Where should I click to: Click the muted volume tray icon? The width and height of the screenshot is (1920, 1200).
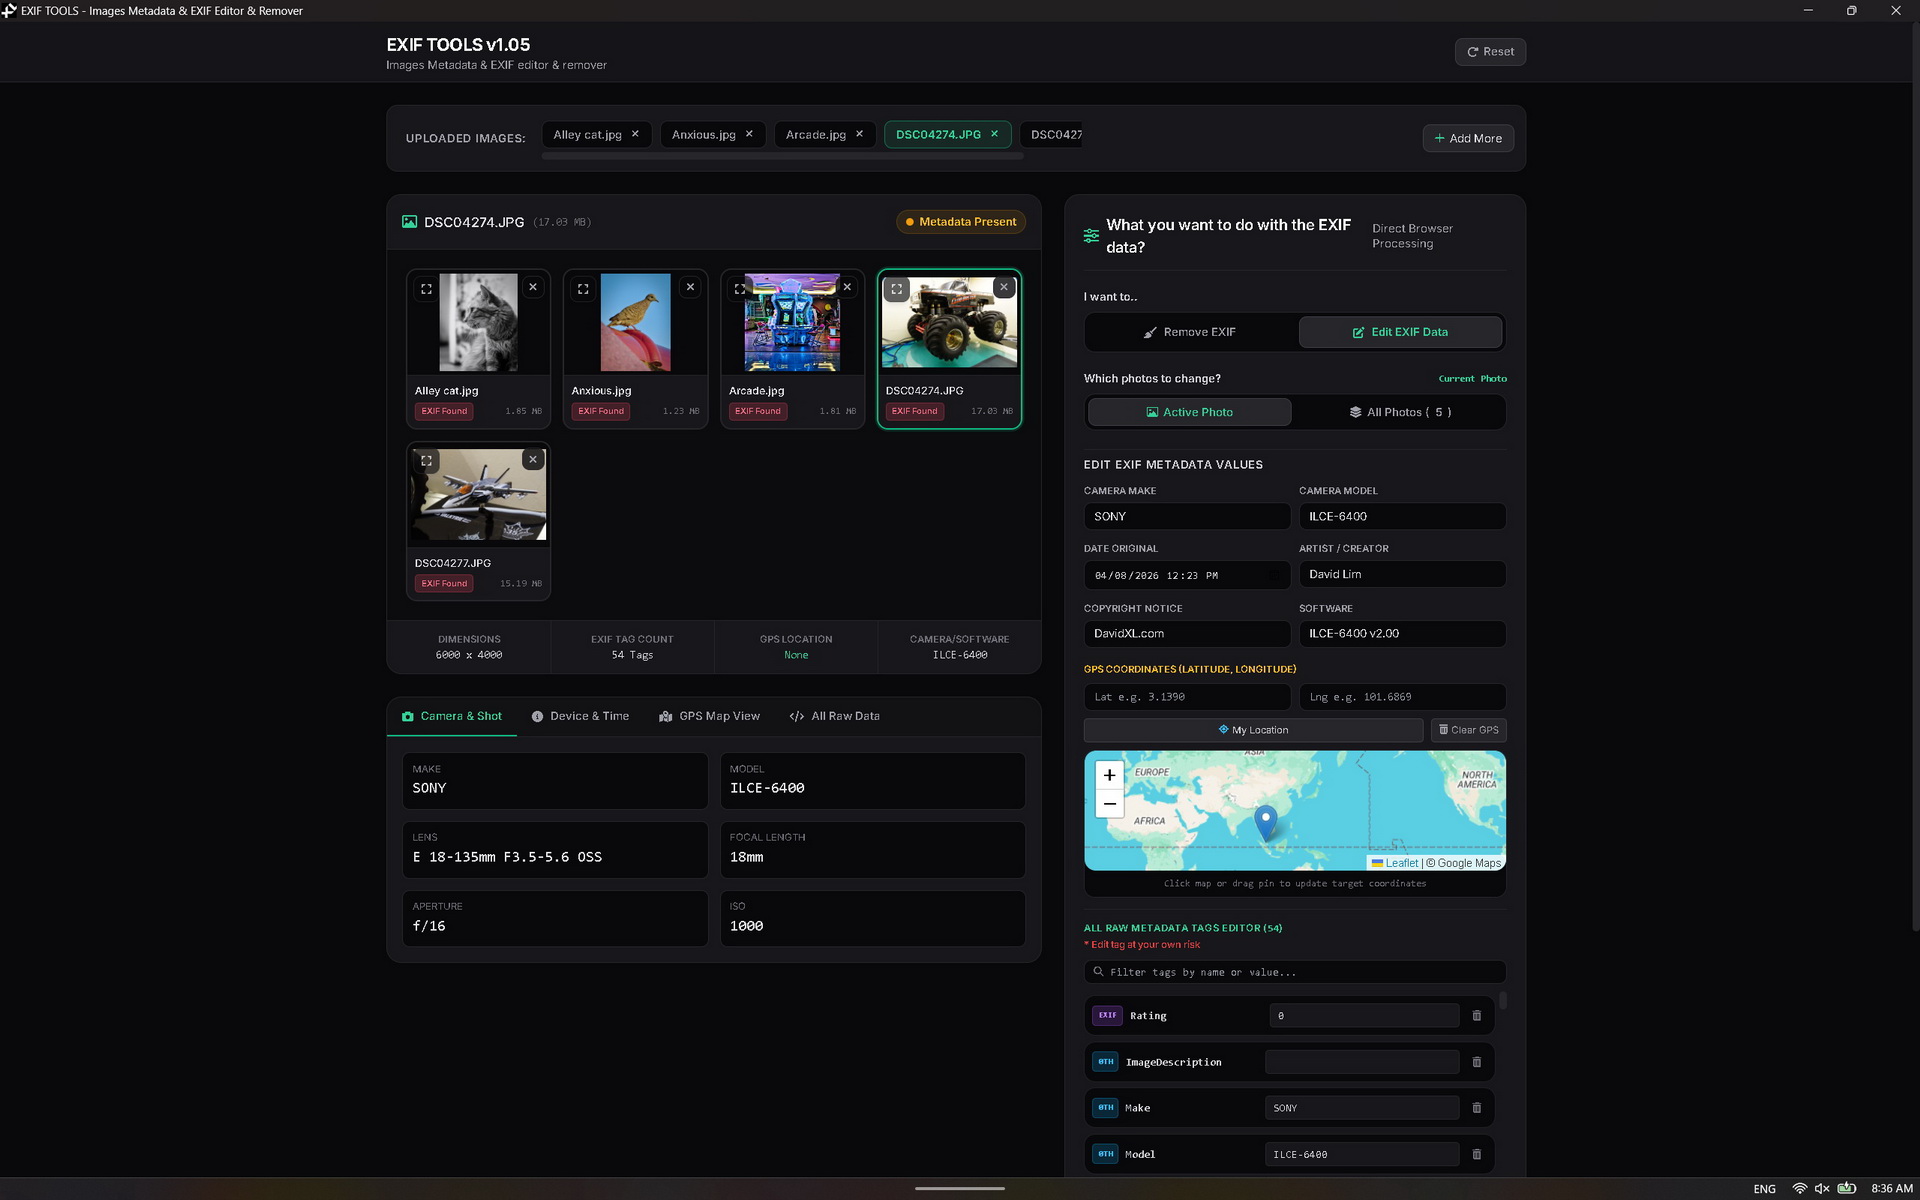[1822, 1188]
